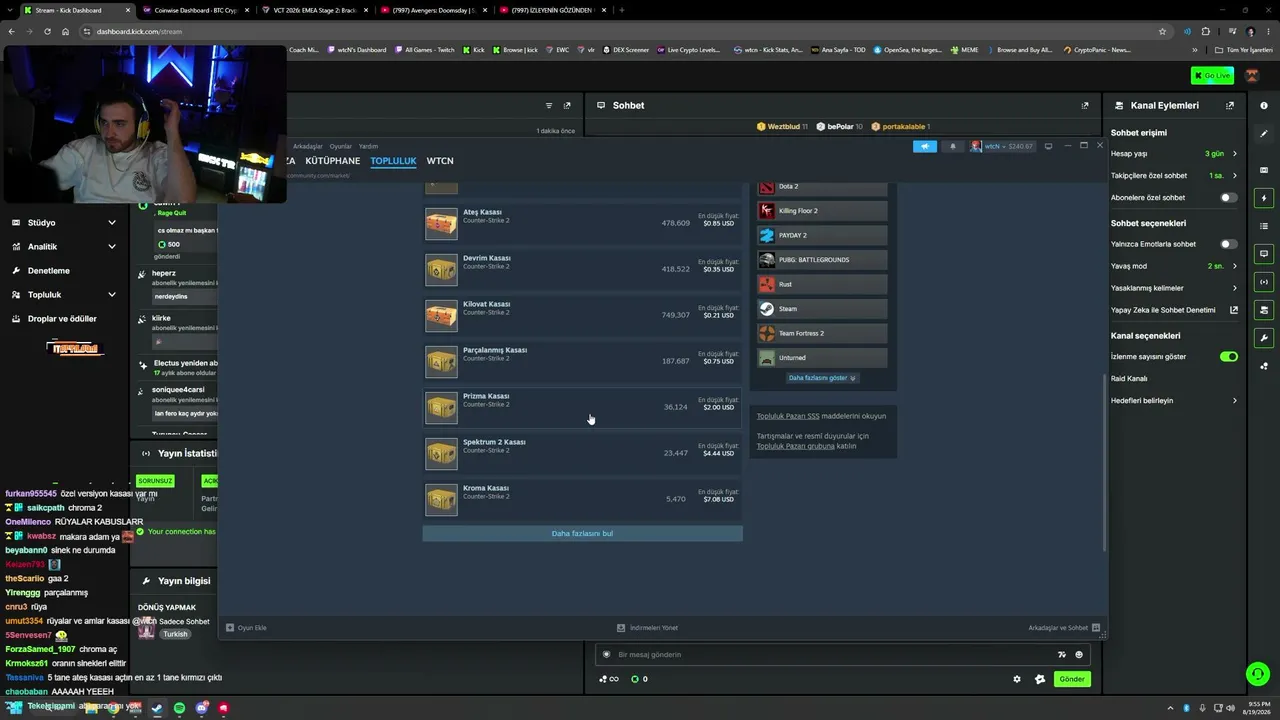Expand Hedefleri belirleyin option
Screen dimensions: 1280x720
coord(1174,401)
